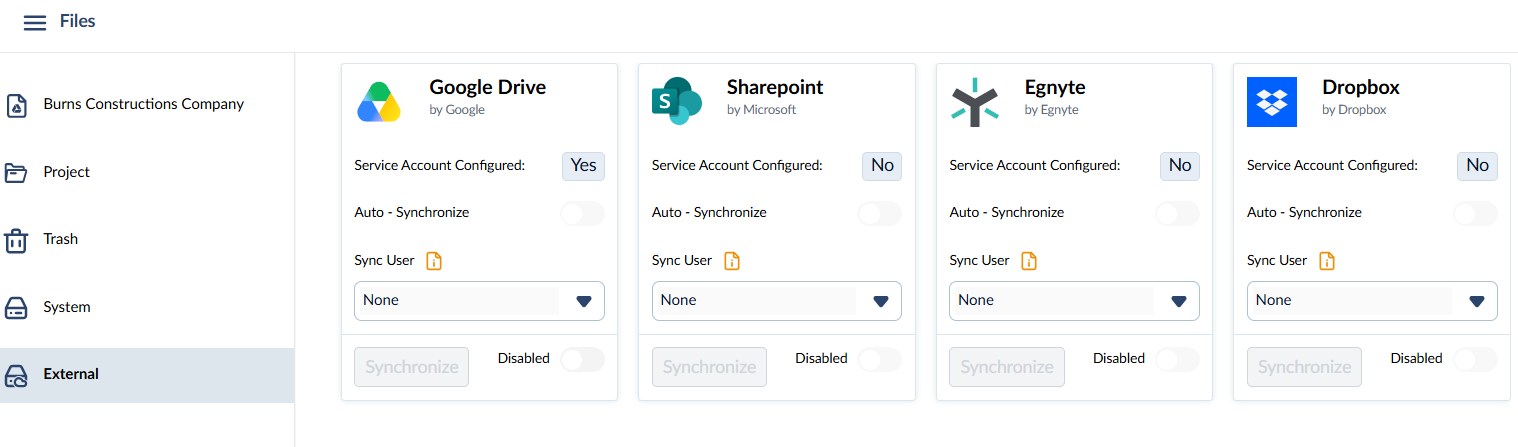
Task: Open the Dropbox Sync User dropdown
Action: pyautogui.click(x=1372, y=301)
